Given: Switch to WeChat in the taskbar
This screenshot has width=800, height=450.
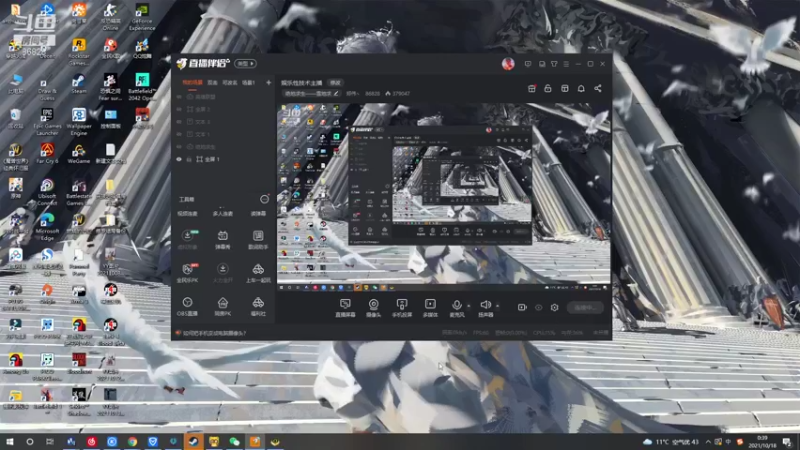Looking at the screenshot, I should [x=234, y=442].
